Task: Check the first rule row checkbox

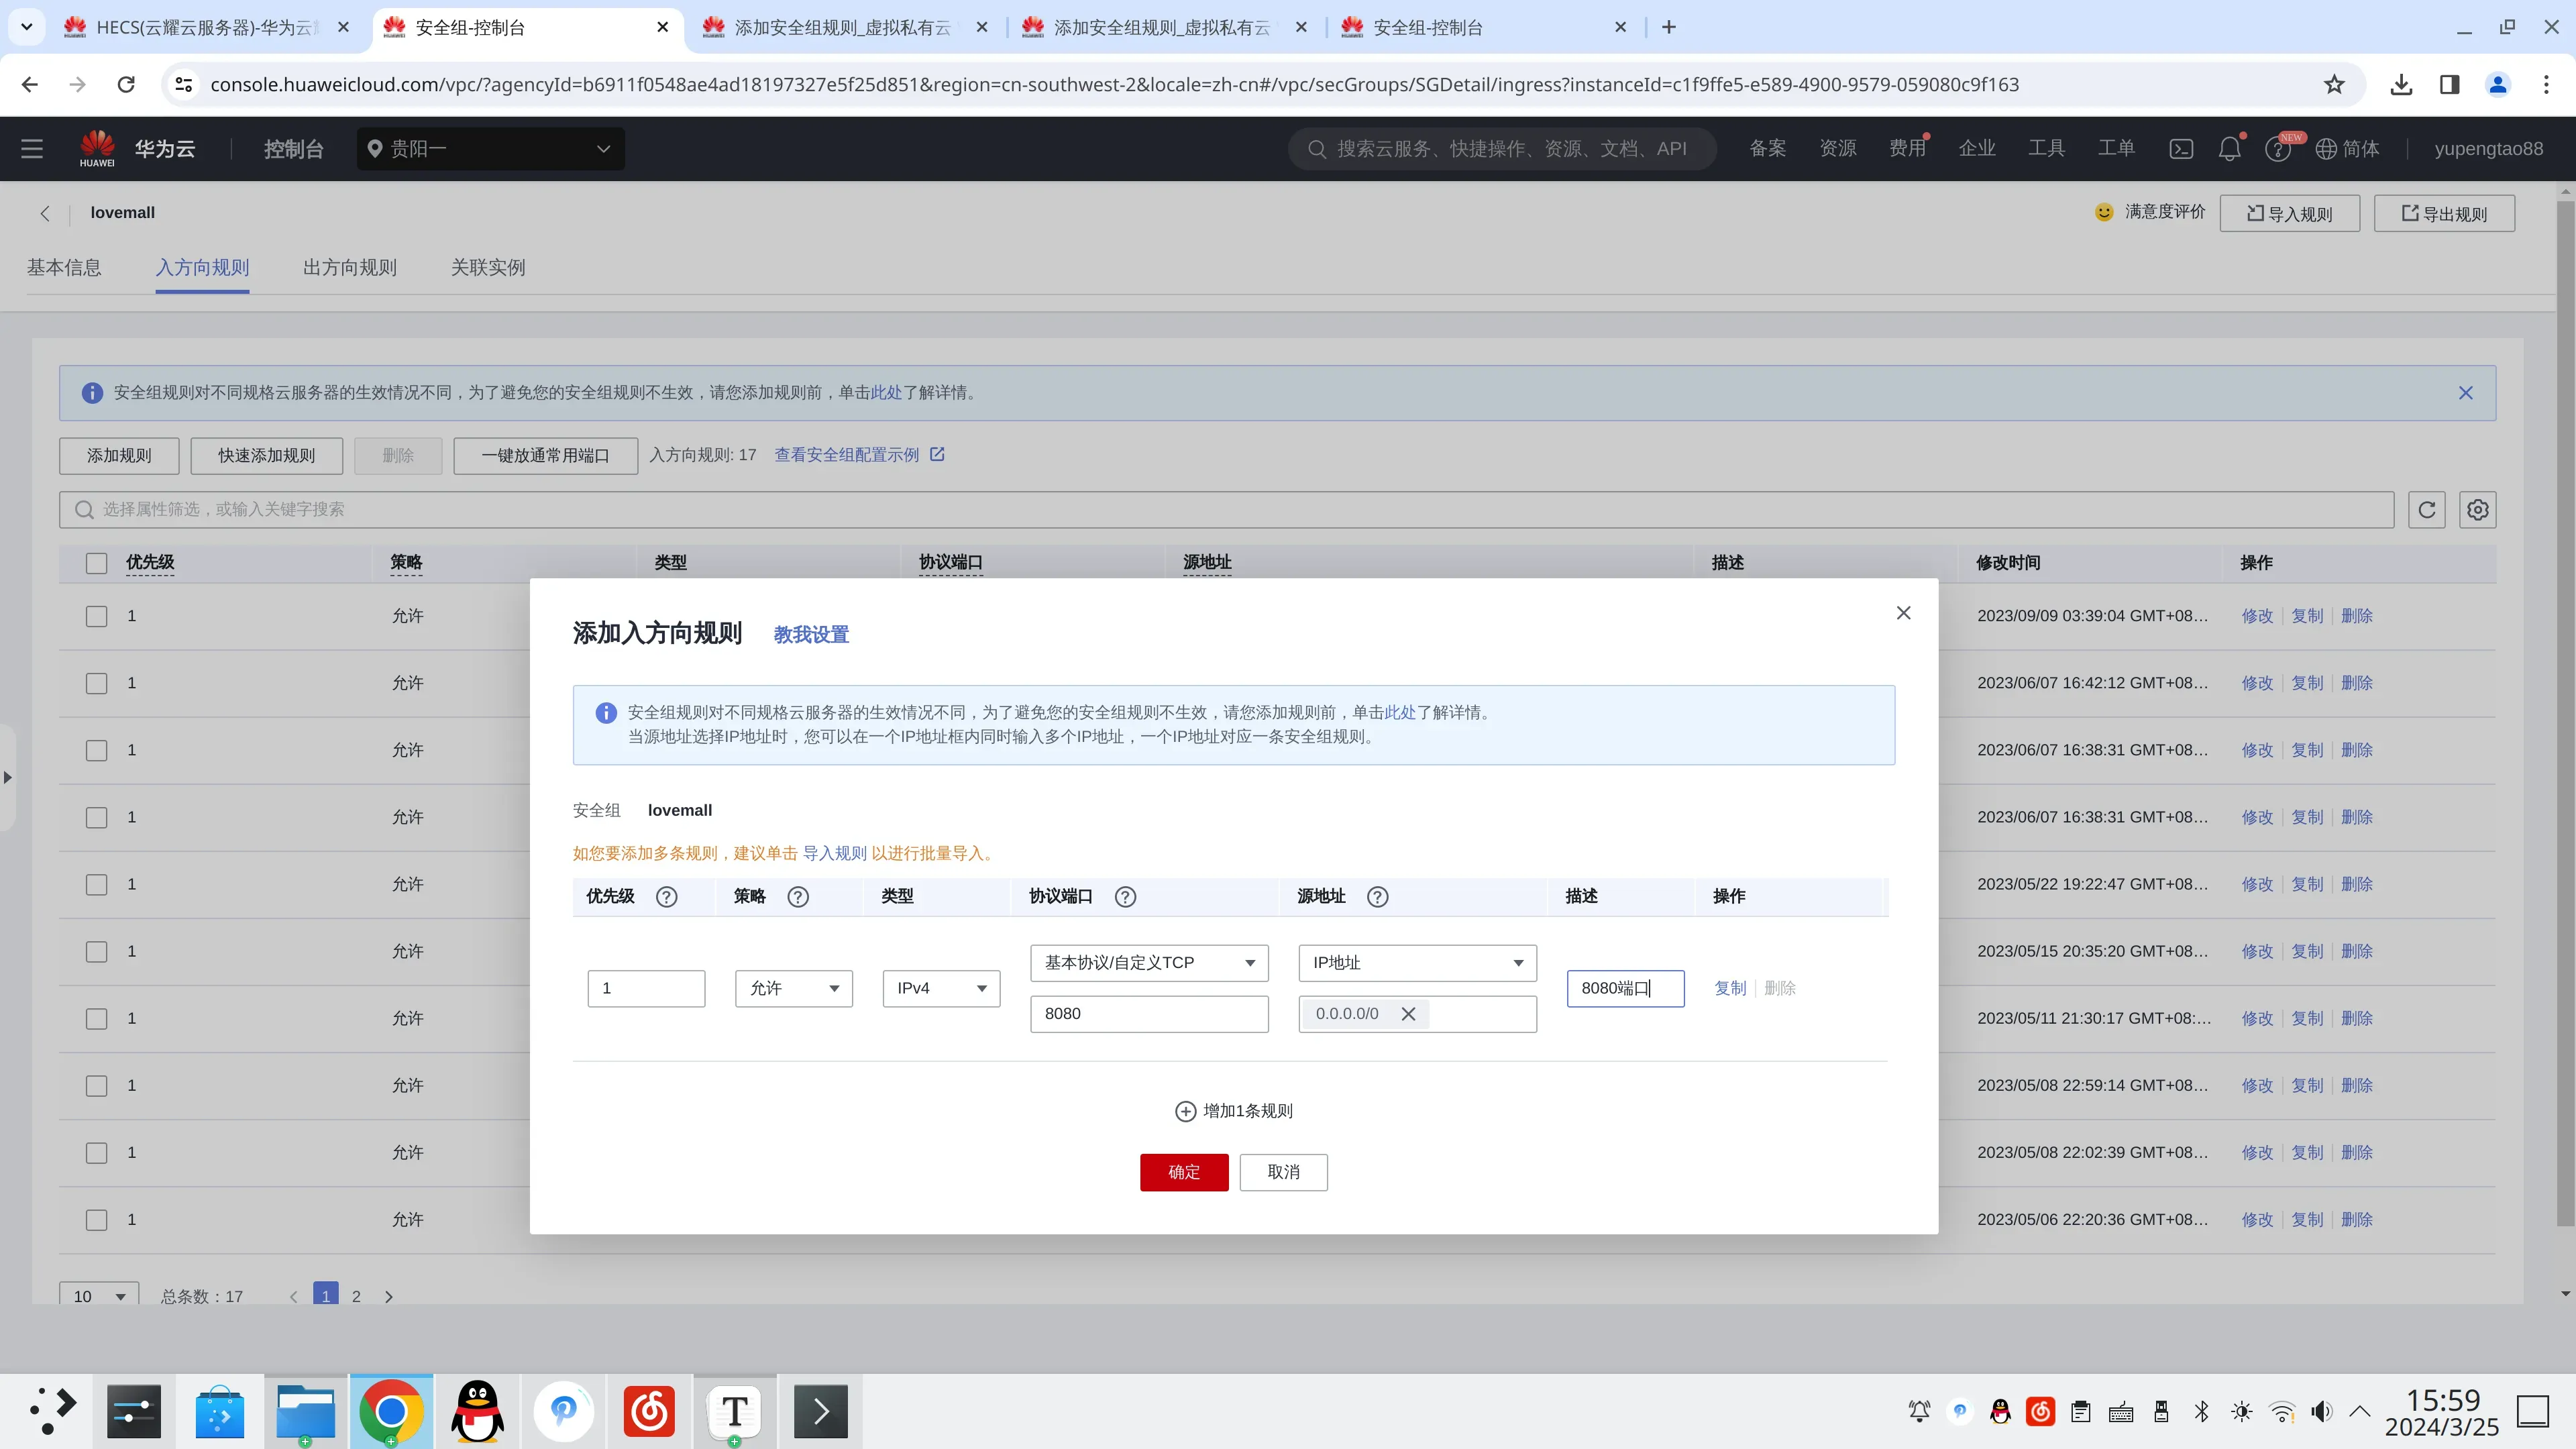Action: [x=96, y=616]
